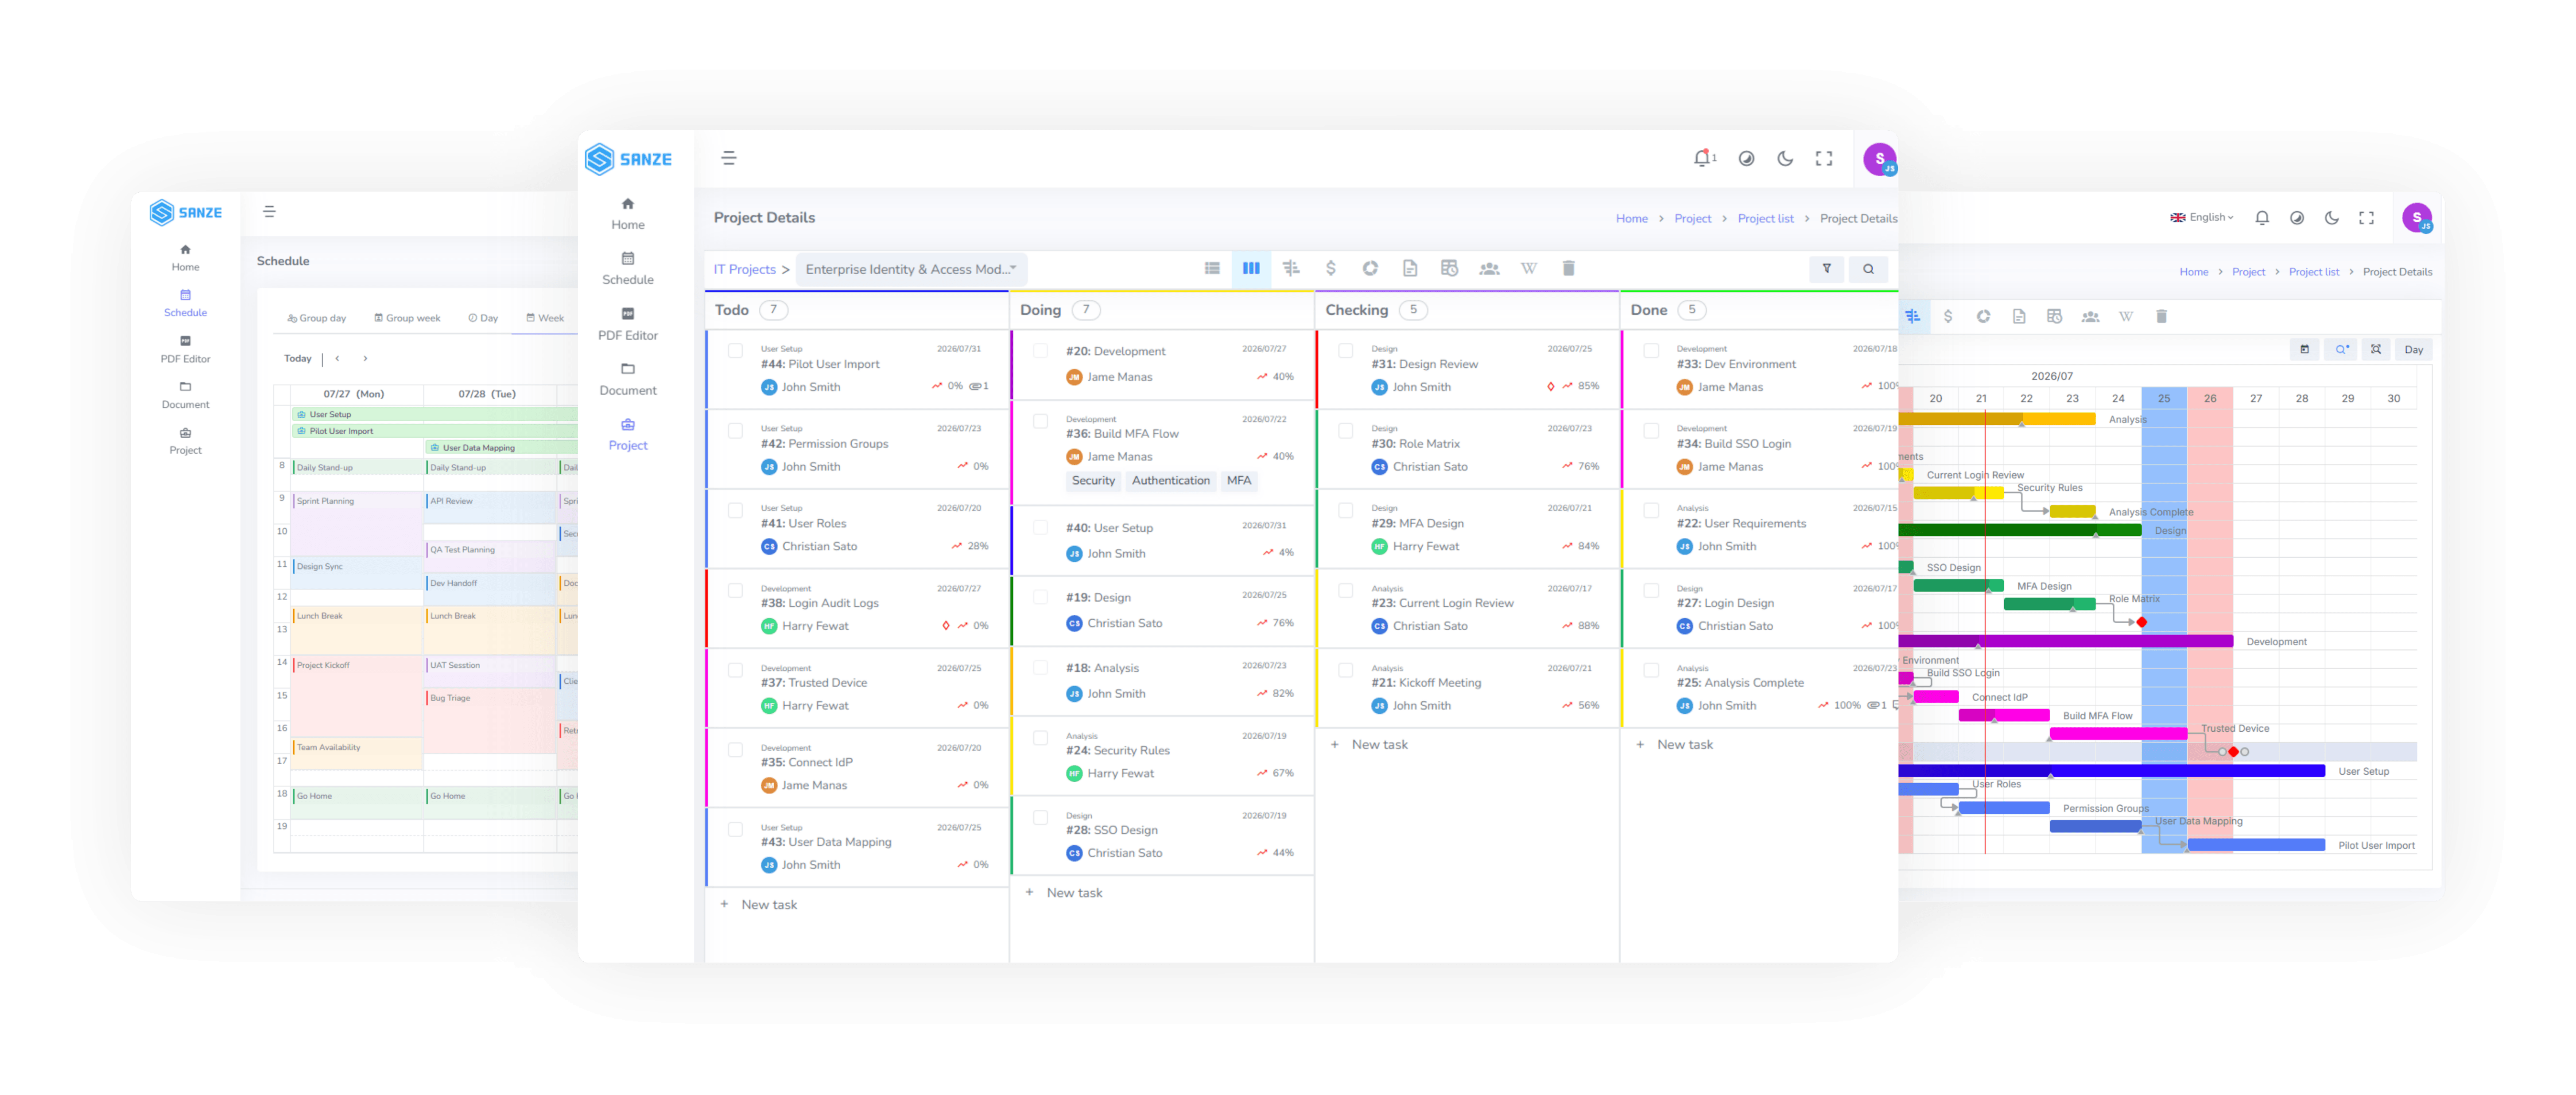Image resolution: width=2576 pixels, height=1095 pixels.
Task: Open the user avatar in center window header
Action: 1880,159
